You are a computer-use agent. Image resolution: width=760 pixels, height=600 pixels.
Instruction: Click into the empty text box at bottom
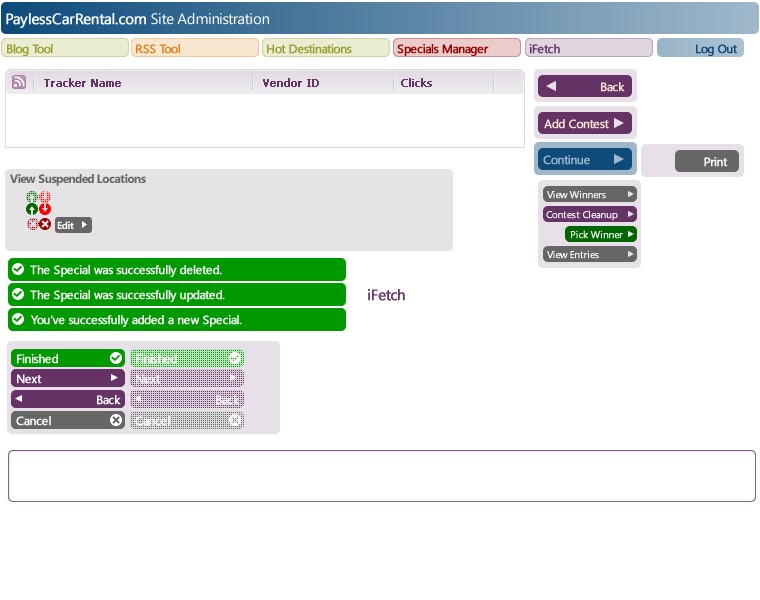(381, 476)
